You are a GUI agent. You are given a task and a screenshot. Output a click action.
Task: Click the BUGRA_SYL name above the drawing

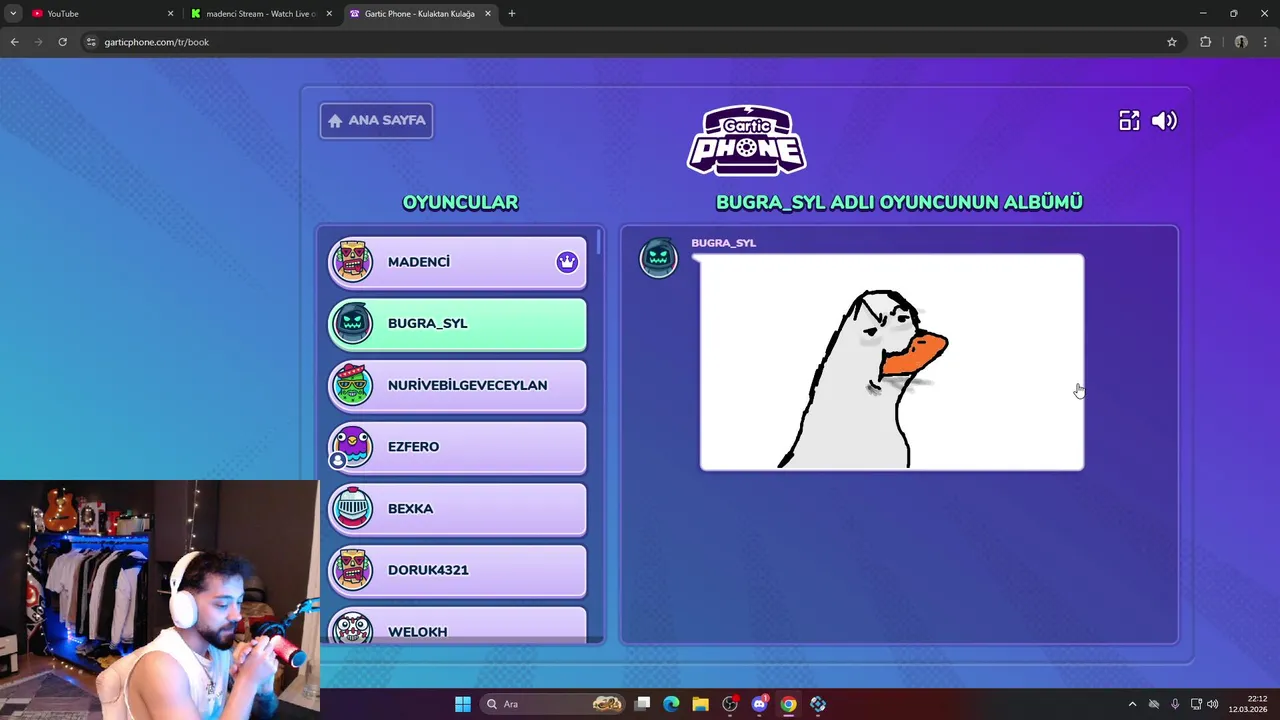click(x=723, y=243)
